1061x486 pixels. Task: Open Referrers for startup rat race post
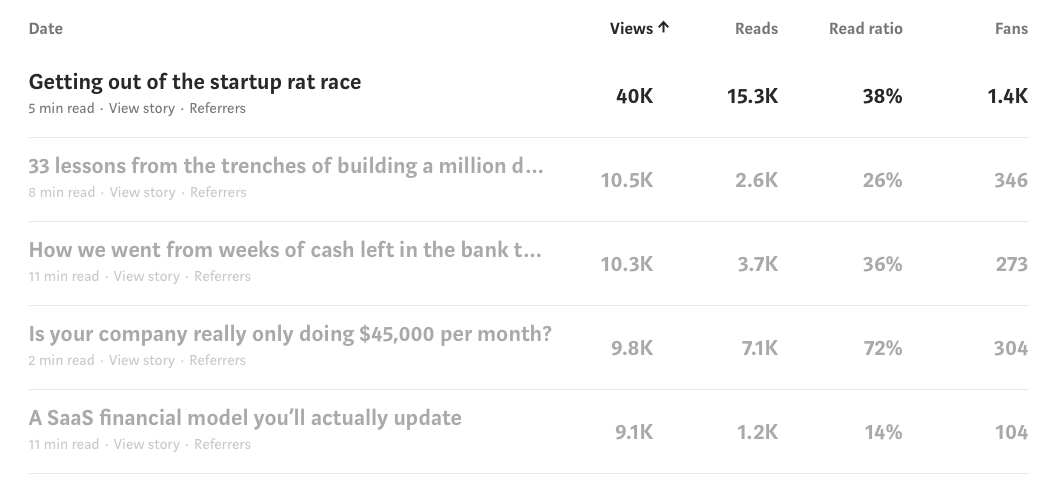tap(217, 108)
